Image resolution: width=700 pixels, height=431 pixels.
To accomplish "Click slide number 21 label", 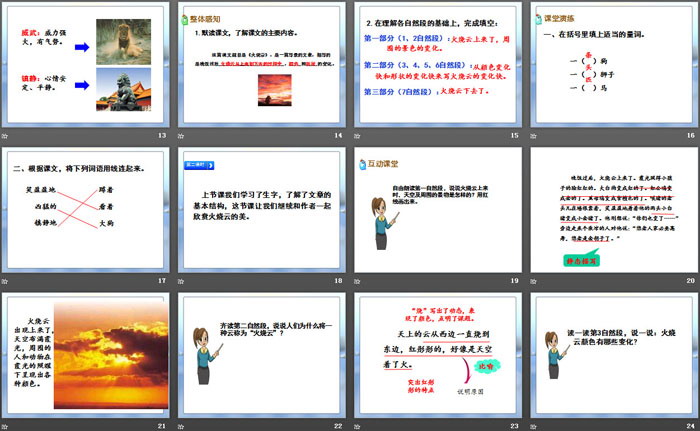I will tap(162, 426).
